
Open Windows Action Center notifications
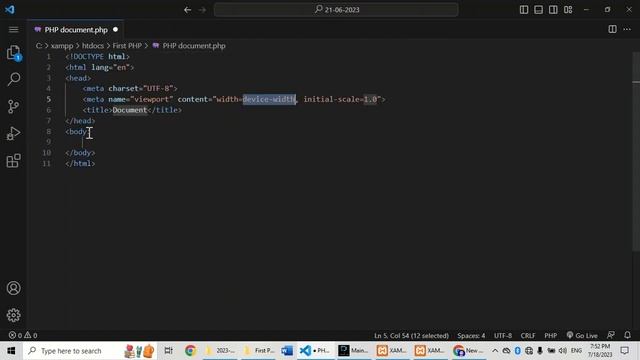point(624,351)
